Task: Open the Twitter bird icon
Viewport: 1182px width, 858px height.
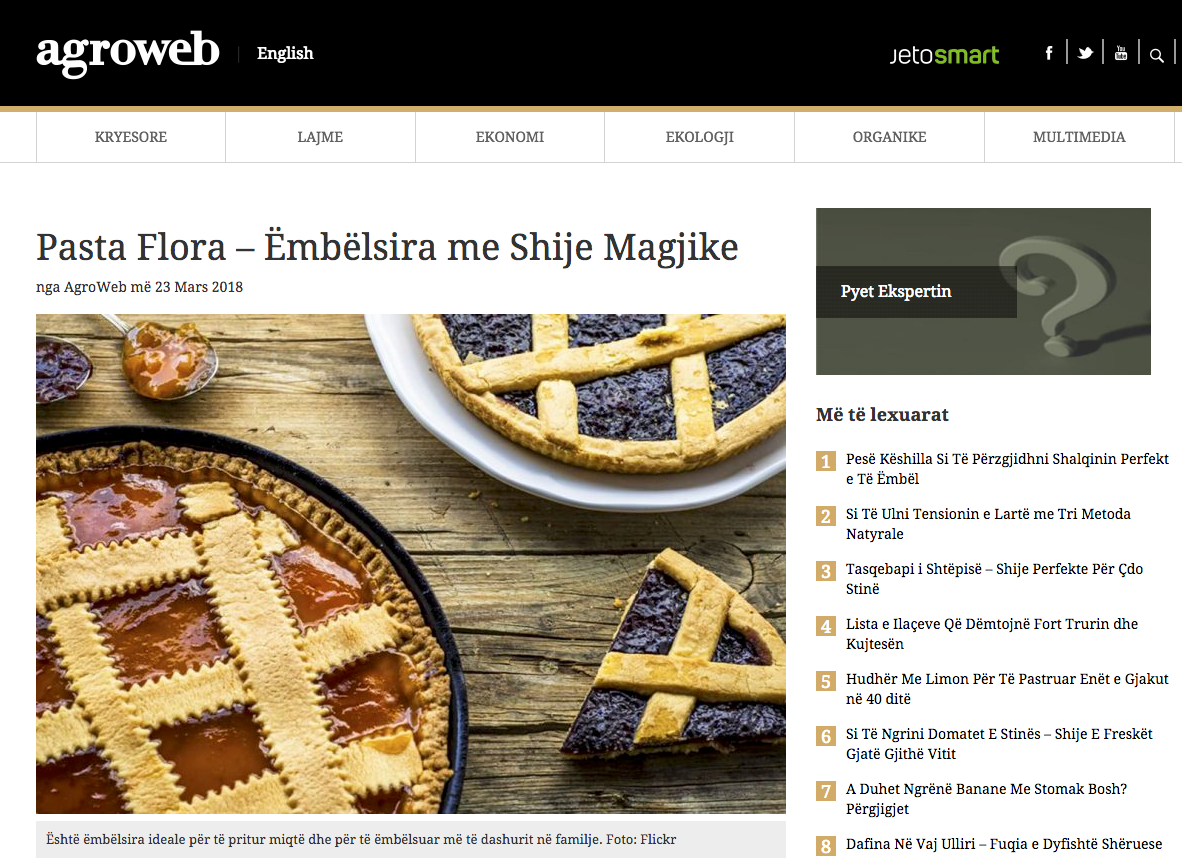Action: [1085, 53]
